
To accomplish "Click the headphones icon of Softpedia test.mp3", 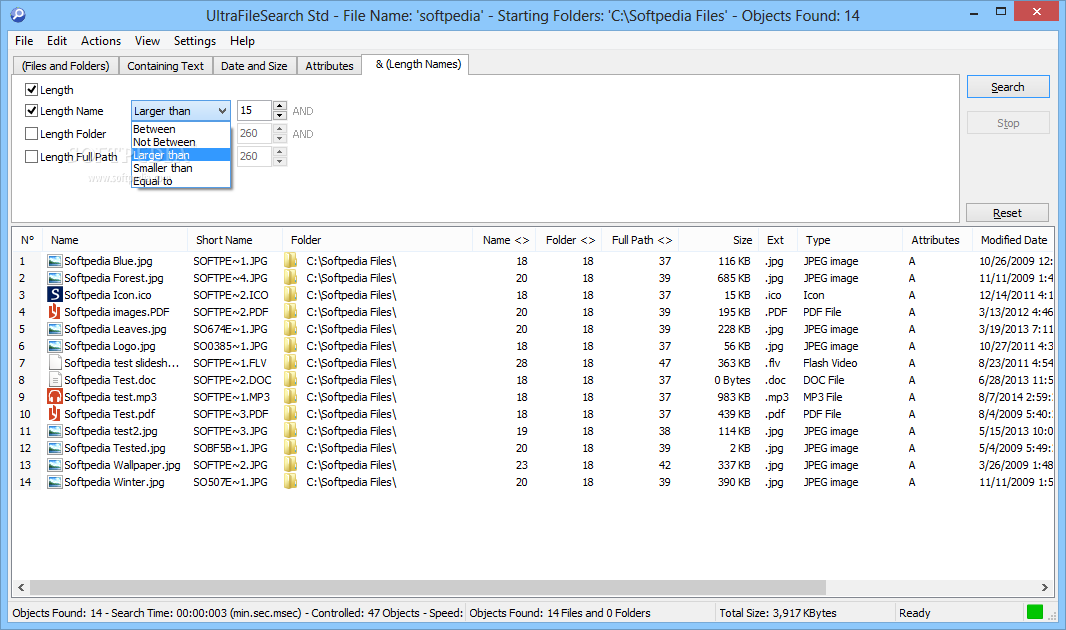I will [x=54, y=397].
